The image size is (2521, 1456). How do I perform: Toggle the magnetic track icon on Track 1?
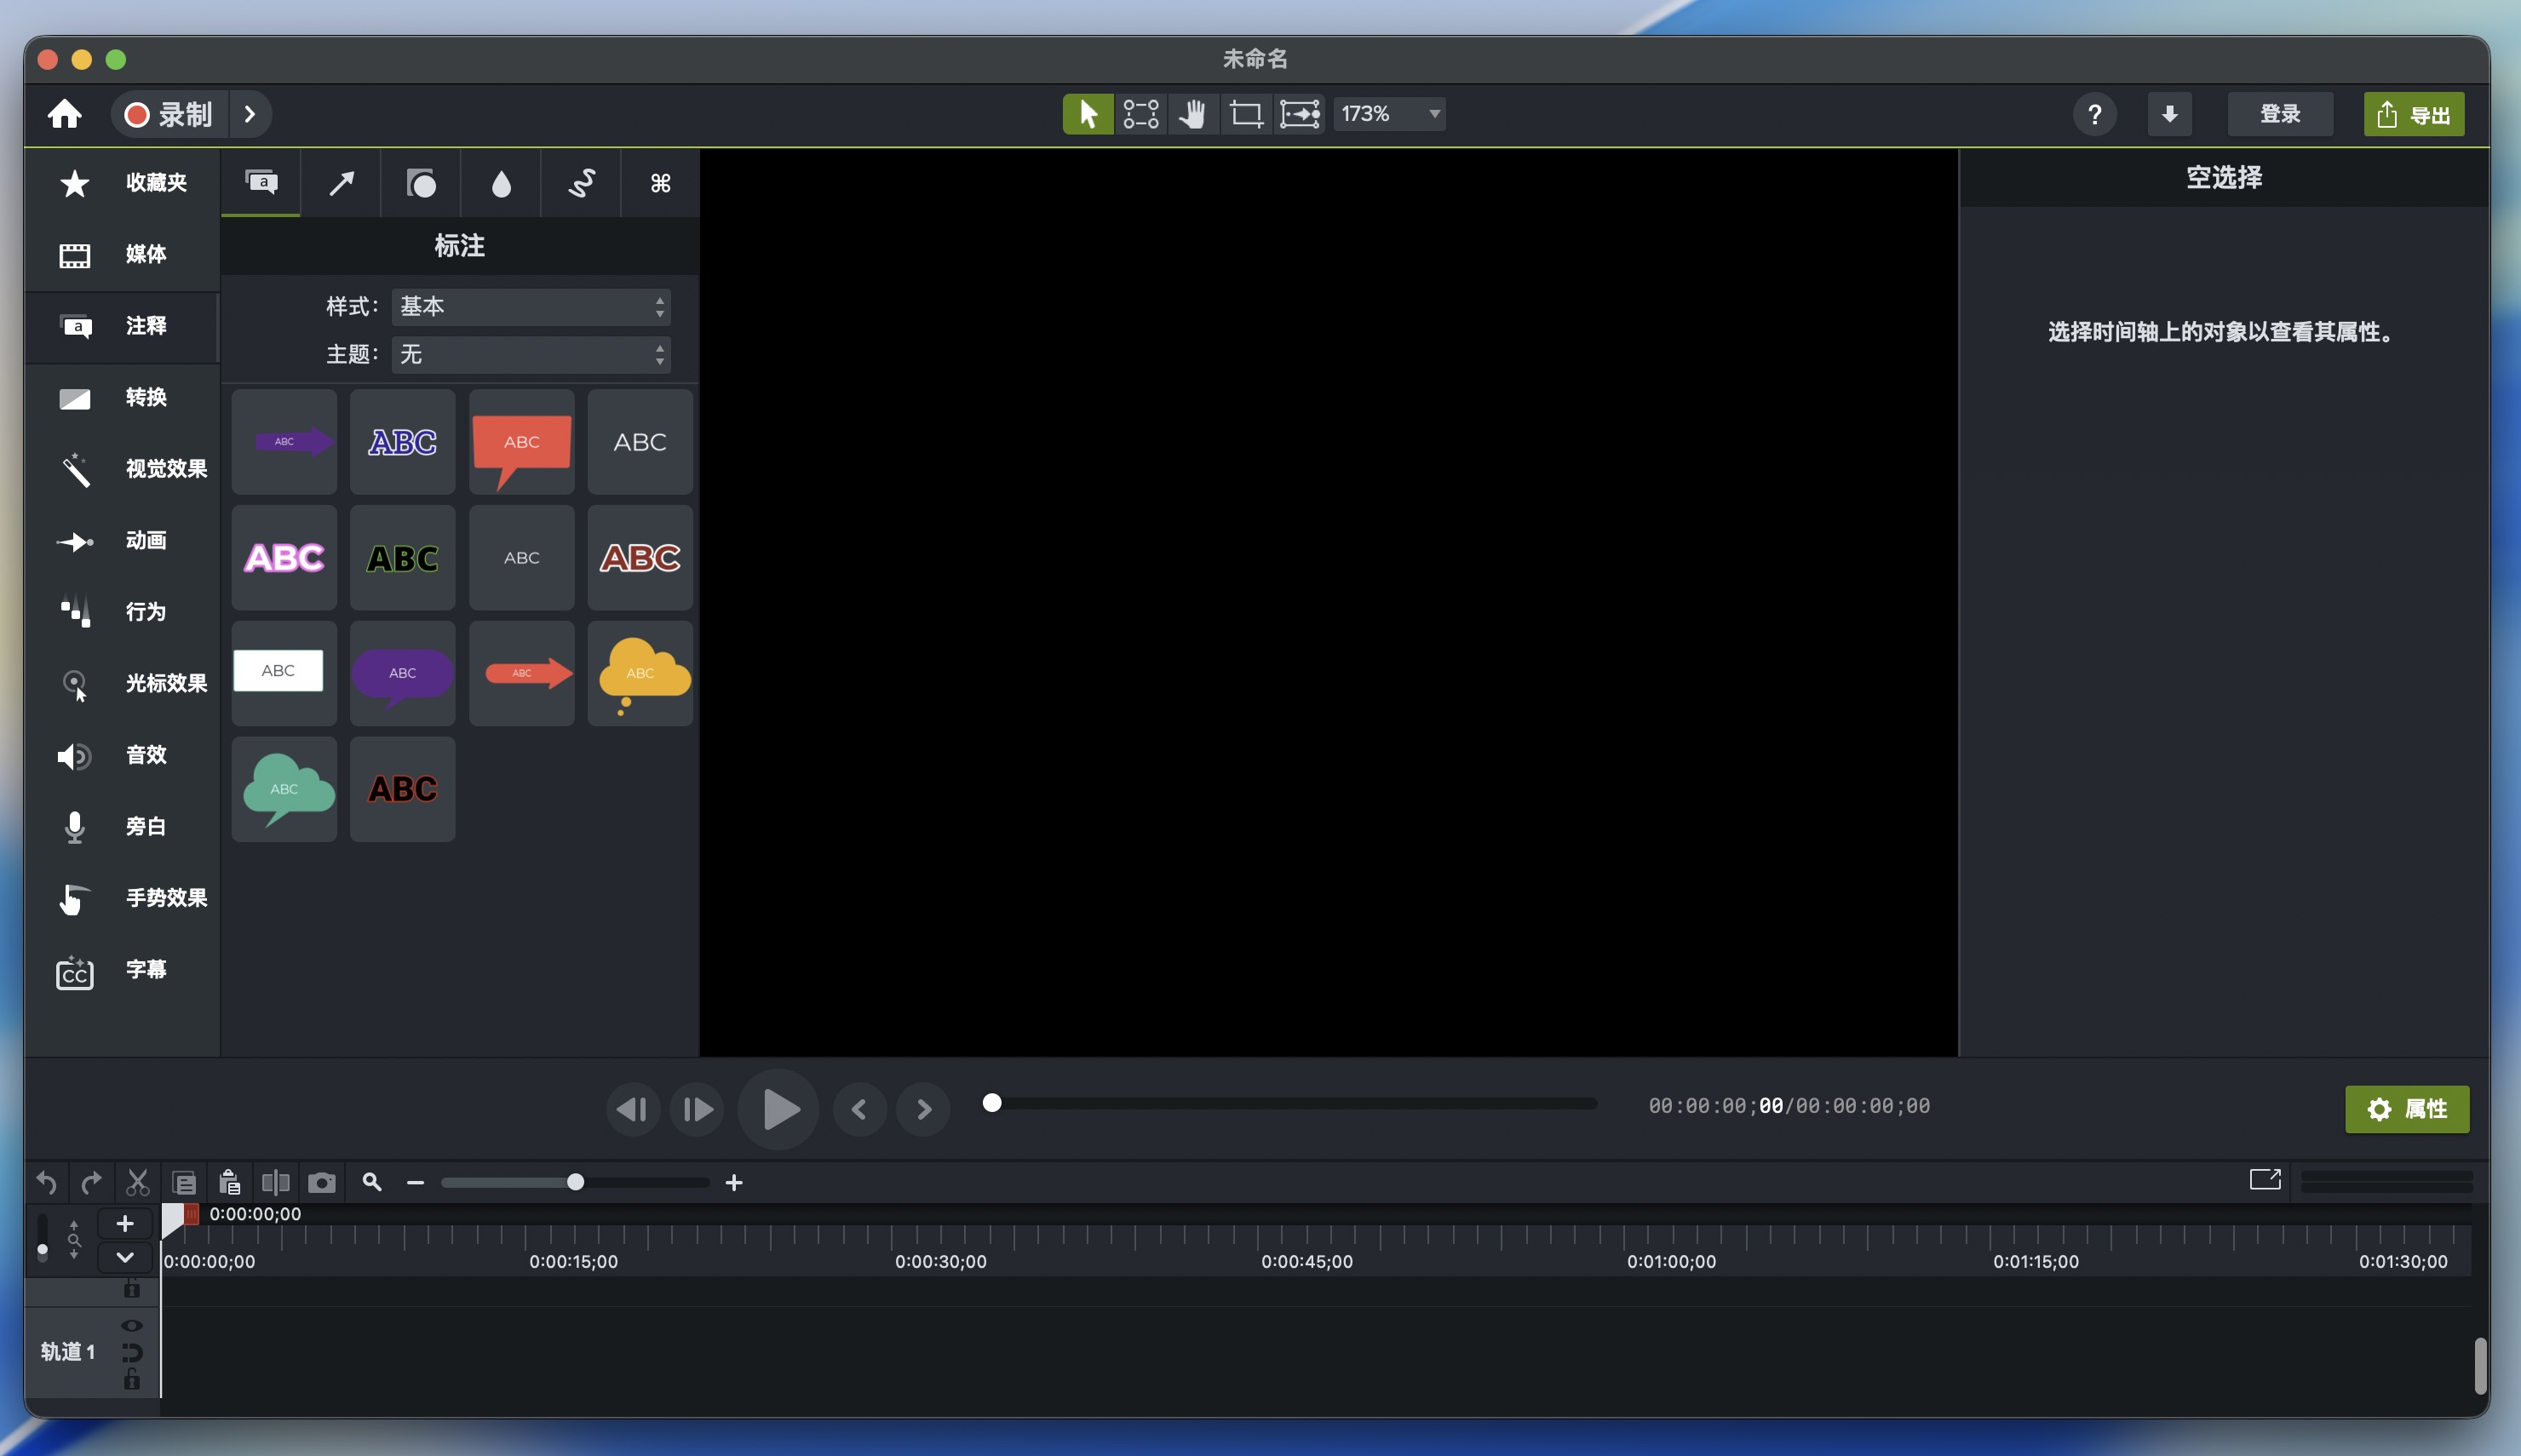click(x=131, y=1353)
